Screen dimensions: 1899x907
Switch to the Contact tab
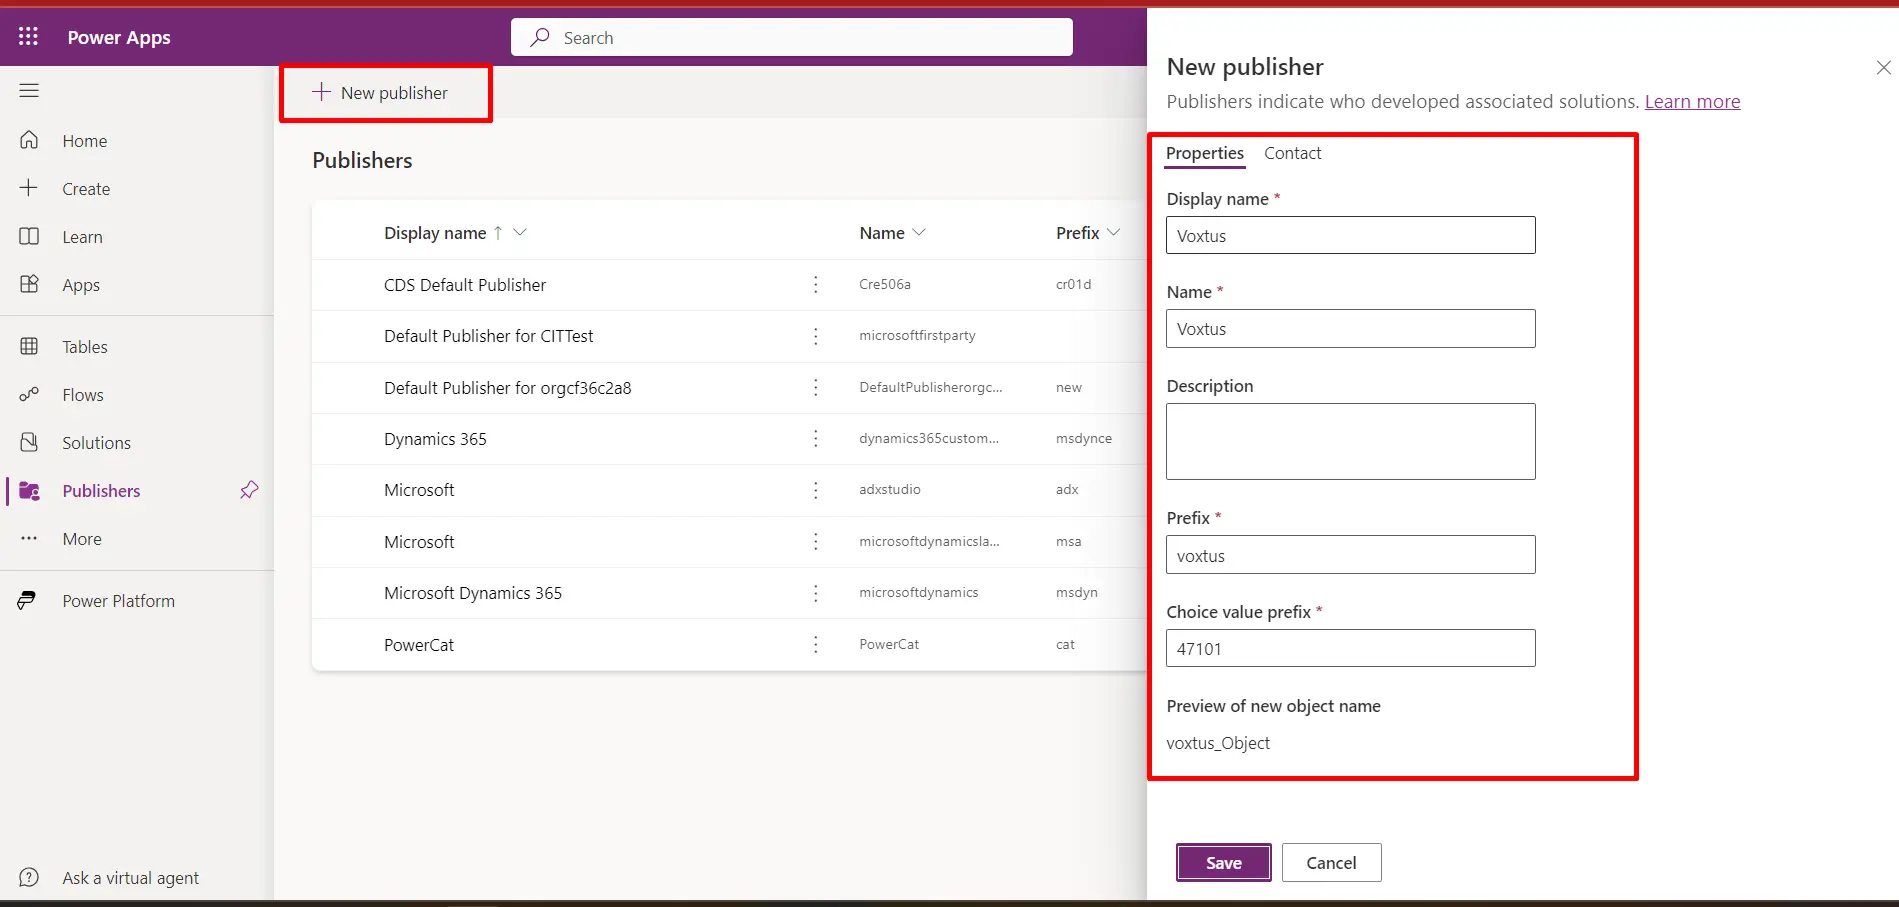coord(1292,153)
